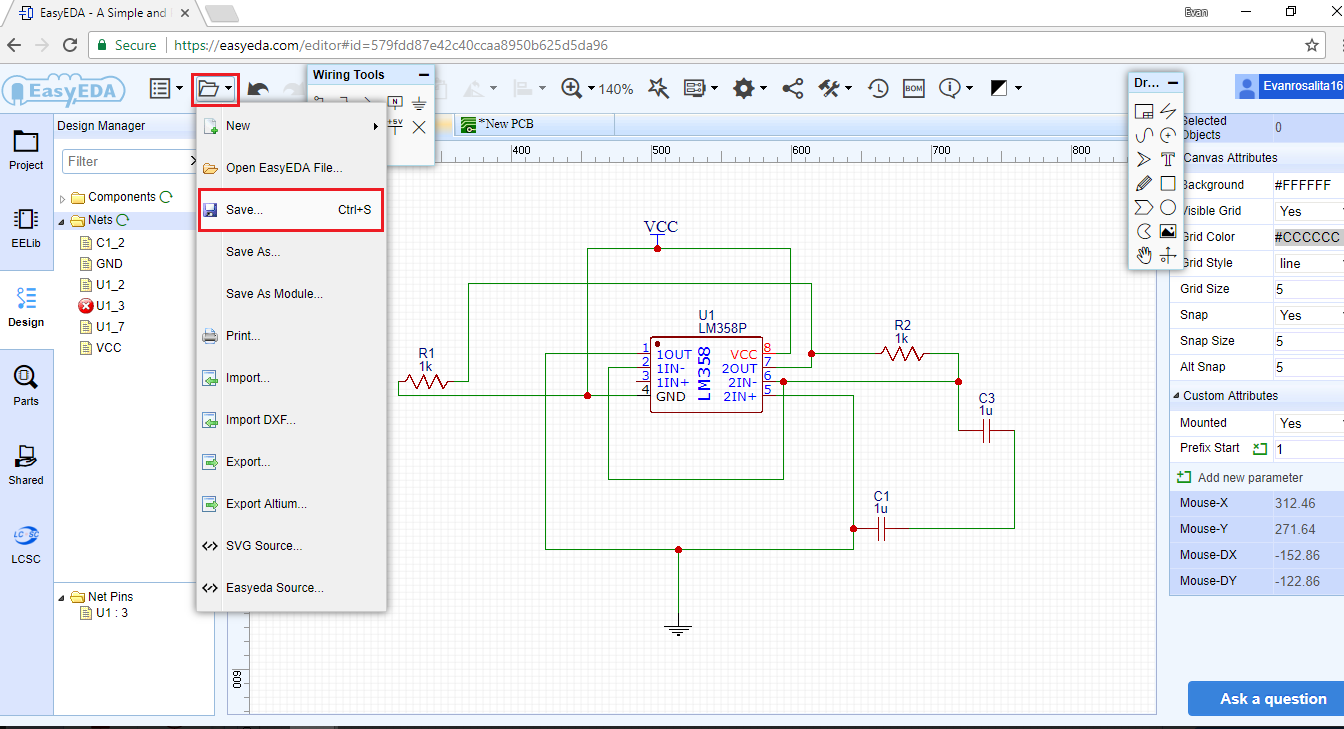Image resolution: width=1344 pixels, height=729 pixels.
Task: Click Add new parameter link
Action: tap(1249, 477)
